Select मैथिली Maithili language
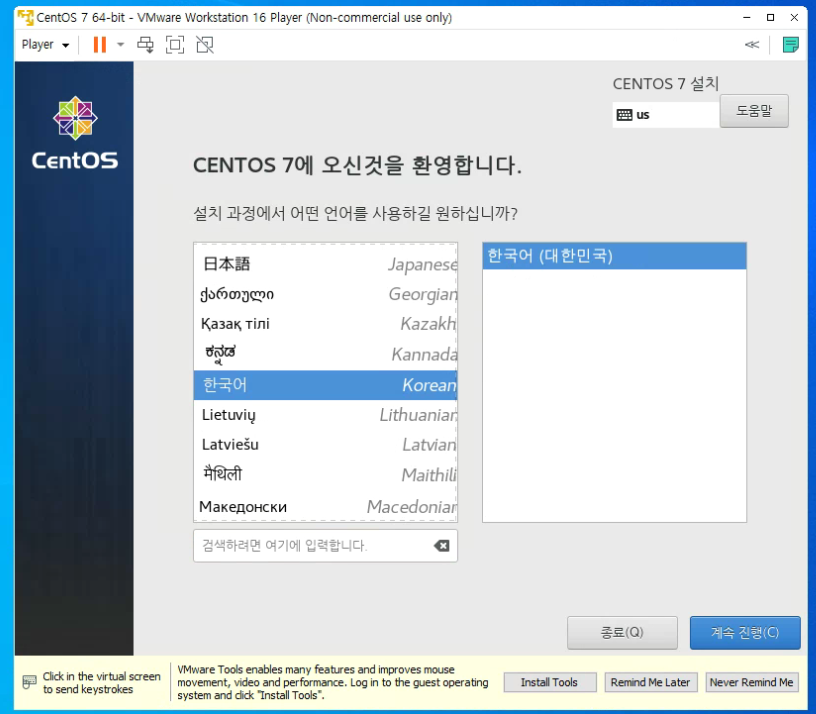Viewport: 816px width, 714px height. pyautogui.click(x=326, y=475)
